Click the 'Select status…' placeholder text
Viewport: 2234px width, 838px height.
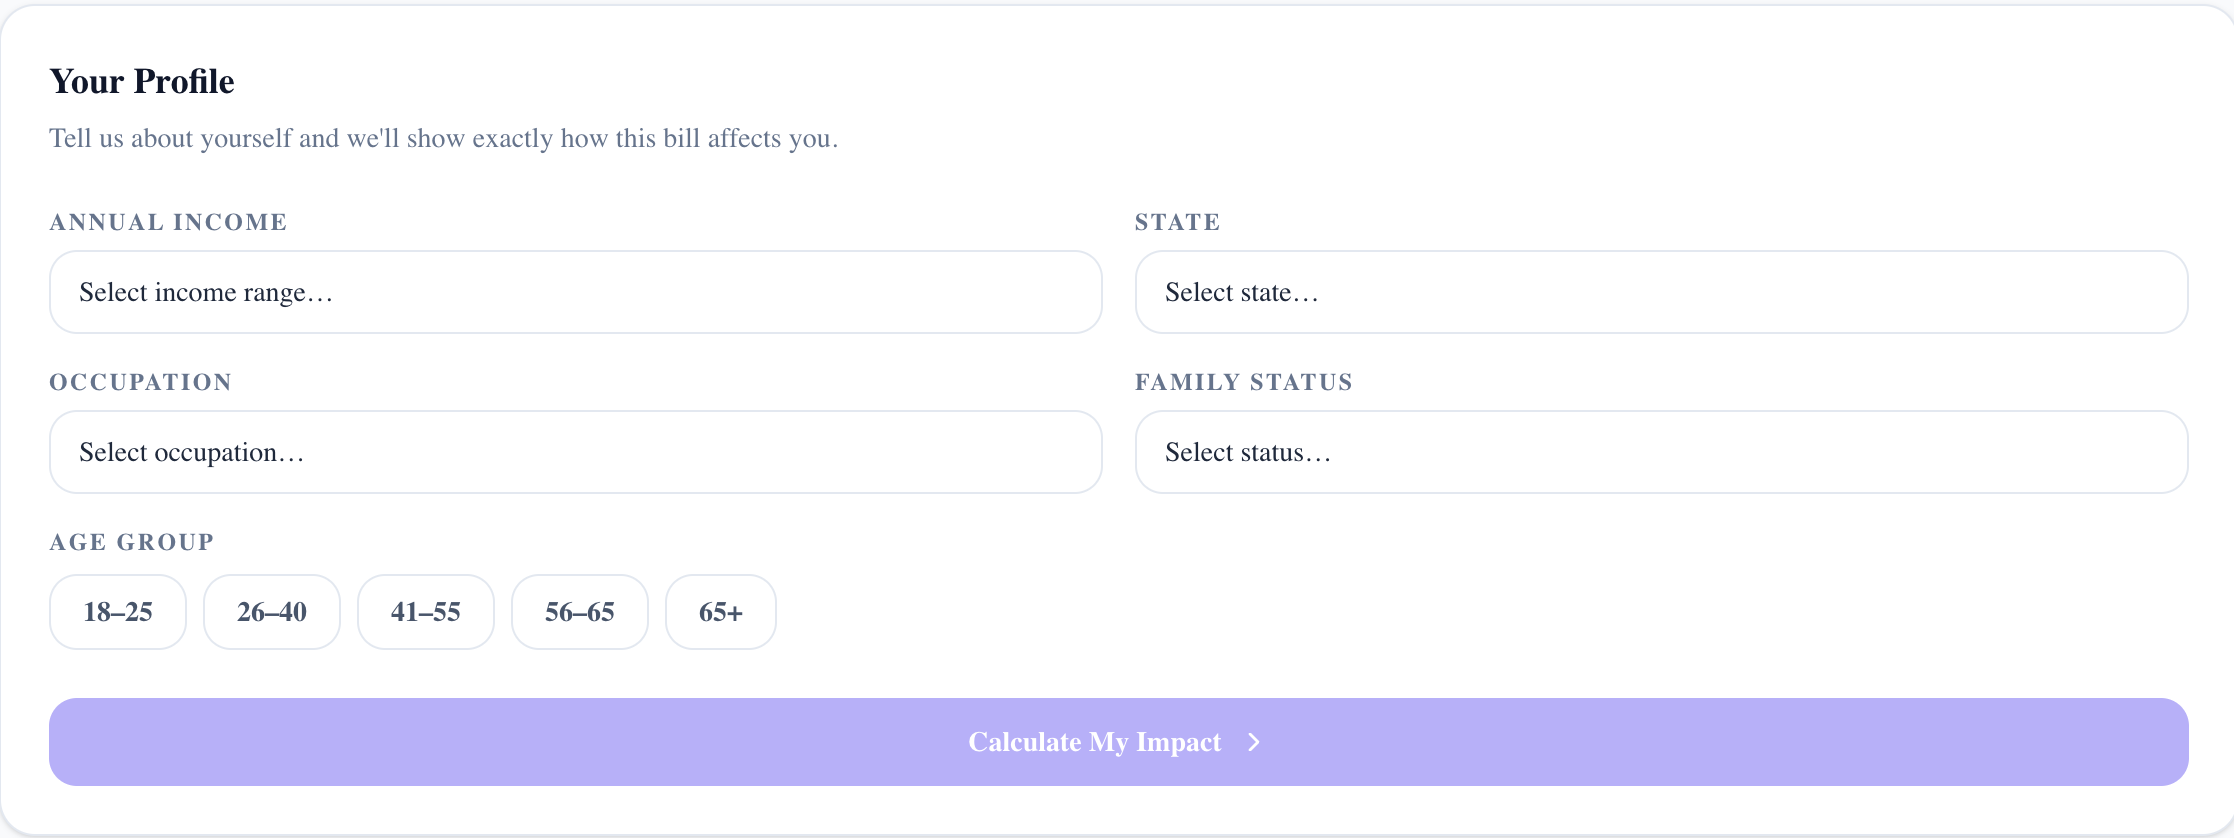point(1247,452)
